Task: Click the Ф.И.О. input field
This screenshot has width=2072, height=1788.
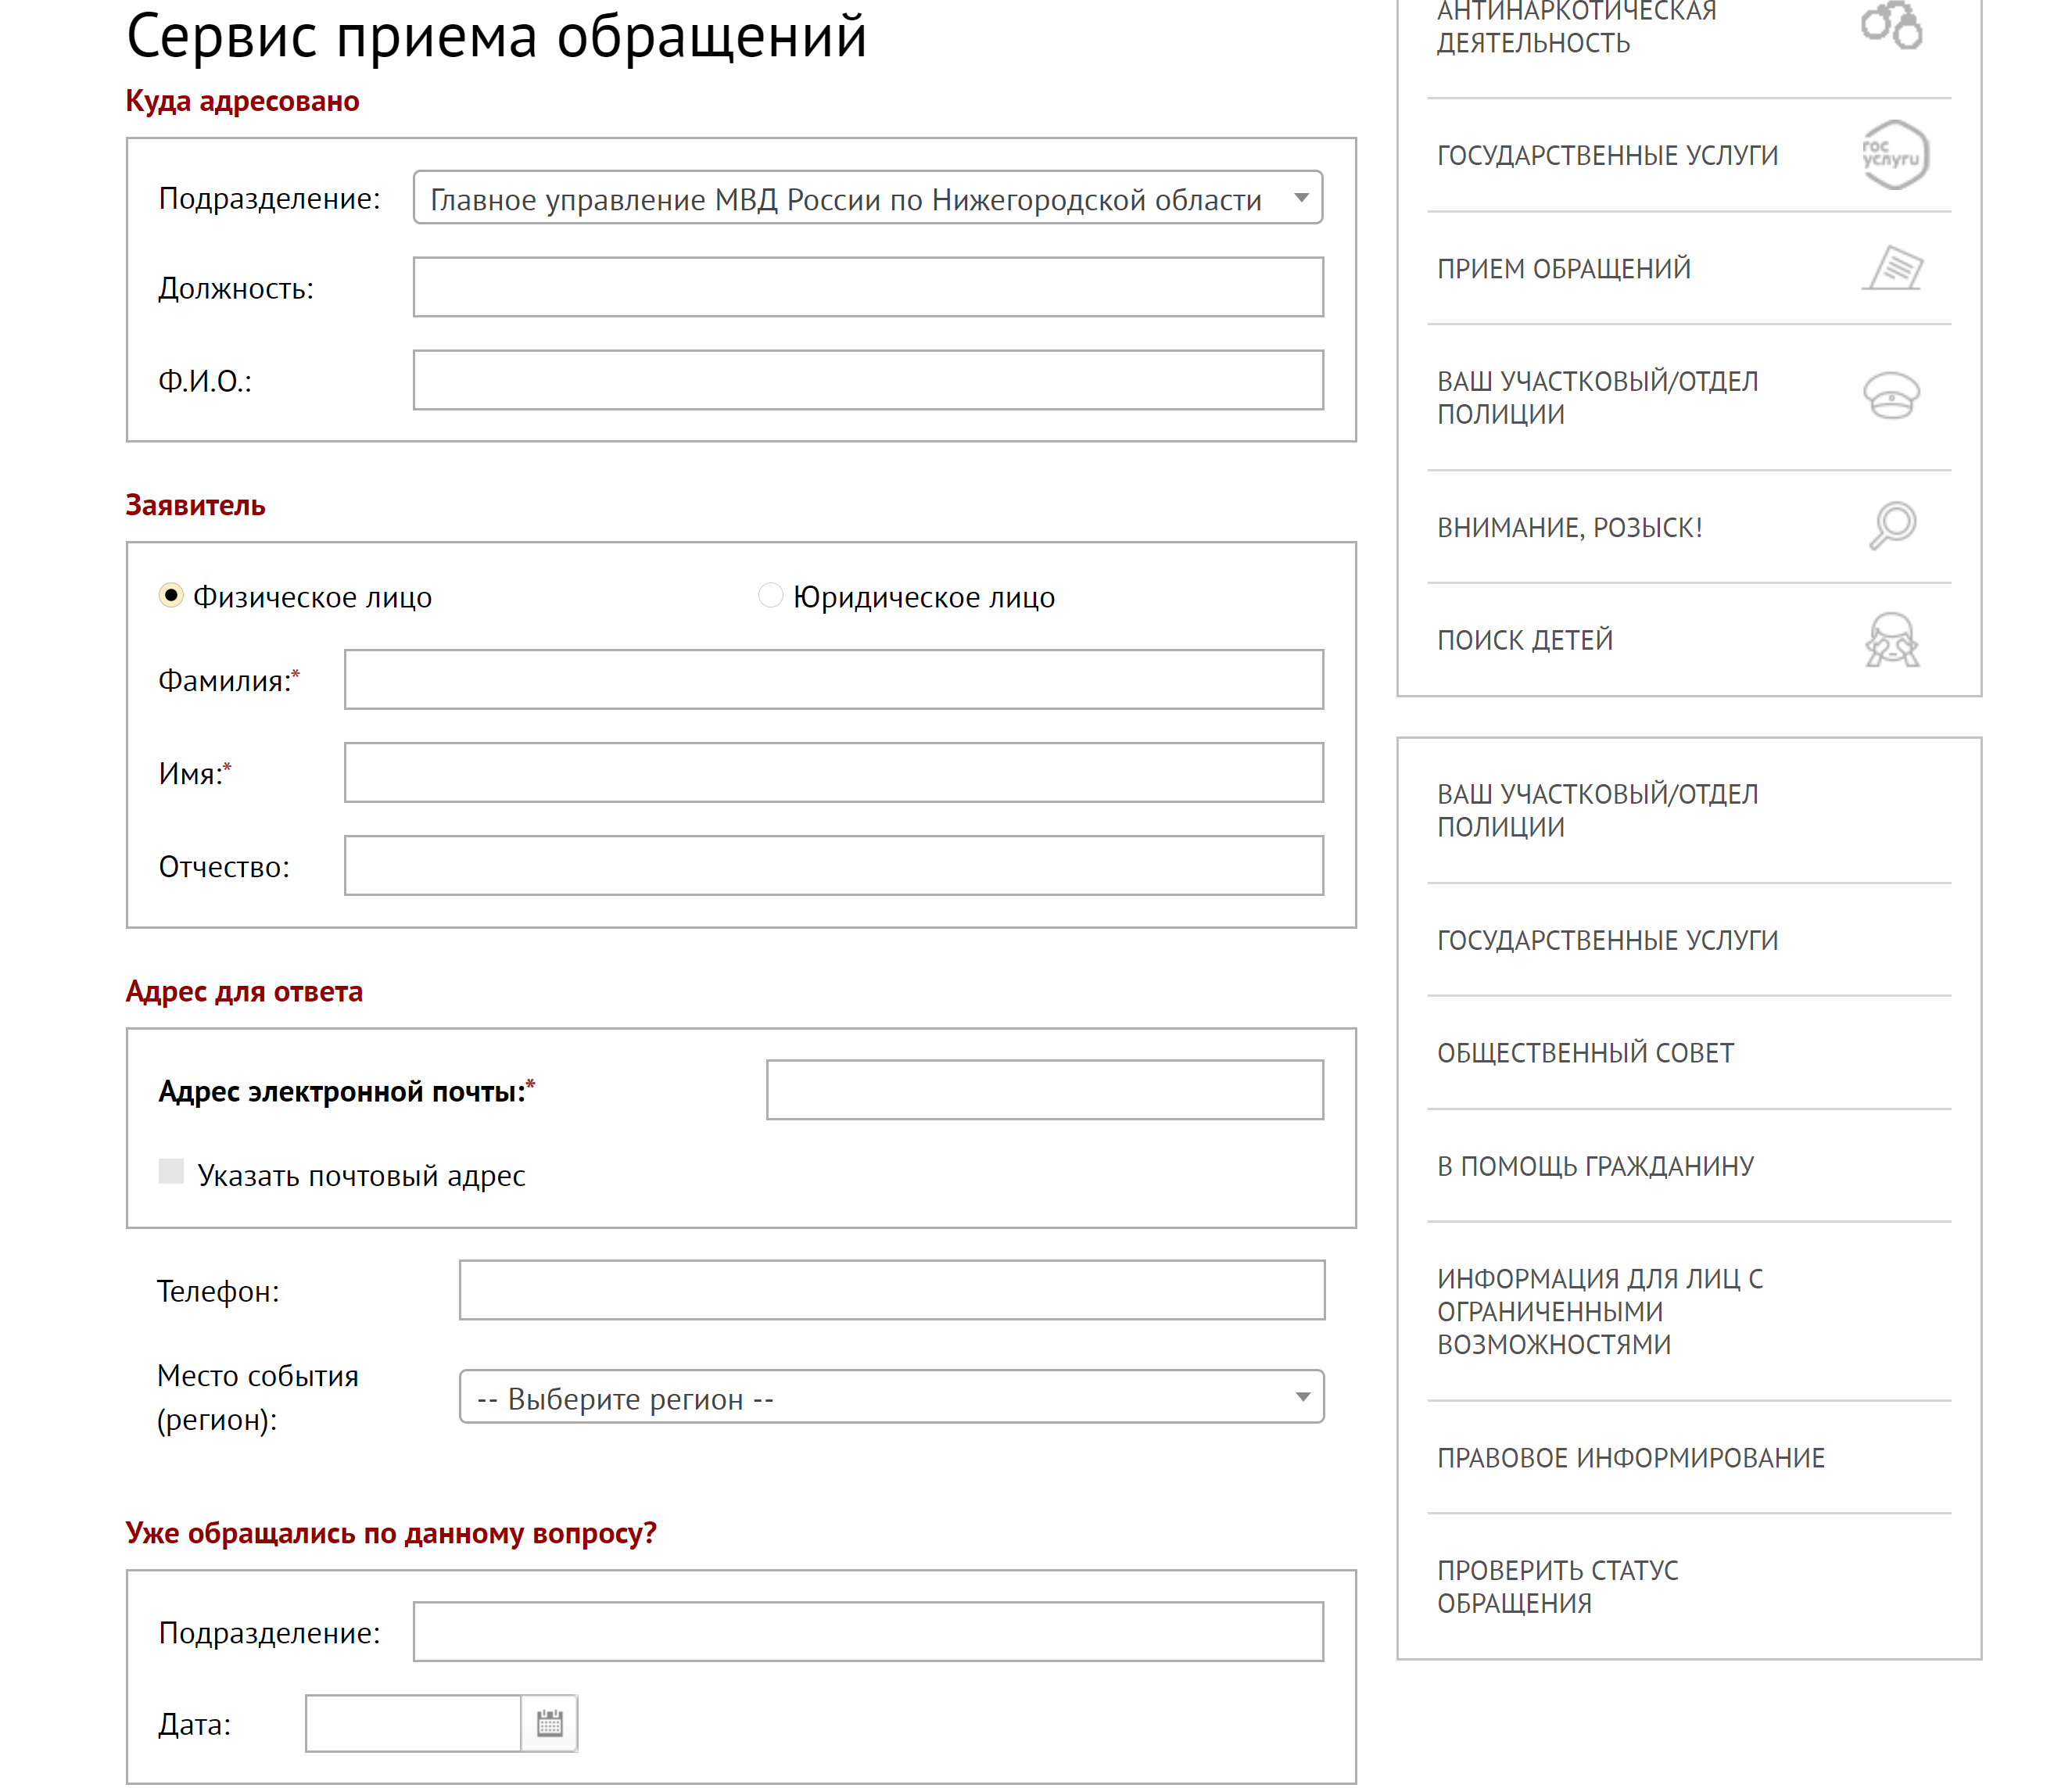Action: pyautogui.click(x=868, y=380)
